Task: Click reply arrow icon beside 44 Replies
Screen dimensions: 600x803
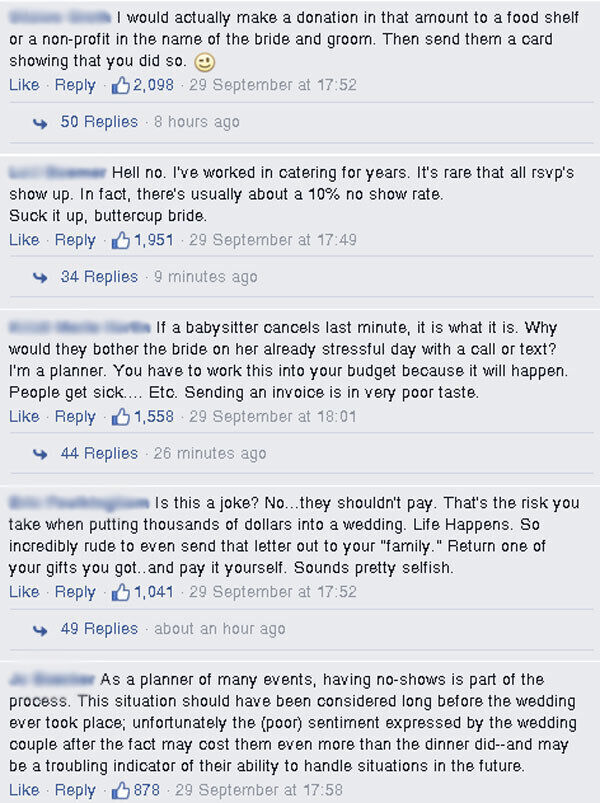Action: tap(40, 454)
